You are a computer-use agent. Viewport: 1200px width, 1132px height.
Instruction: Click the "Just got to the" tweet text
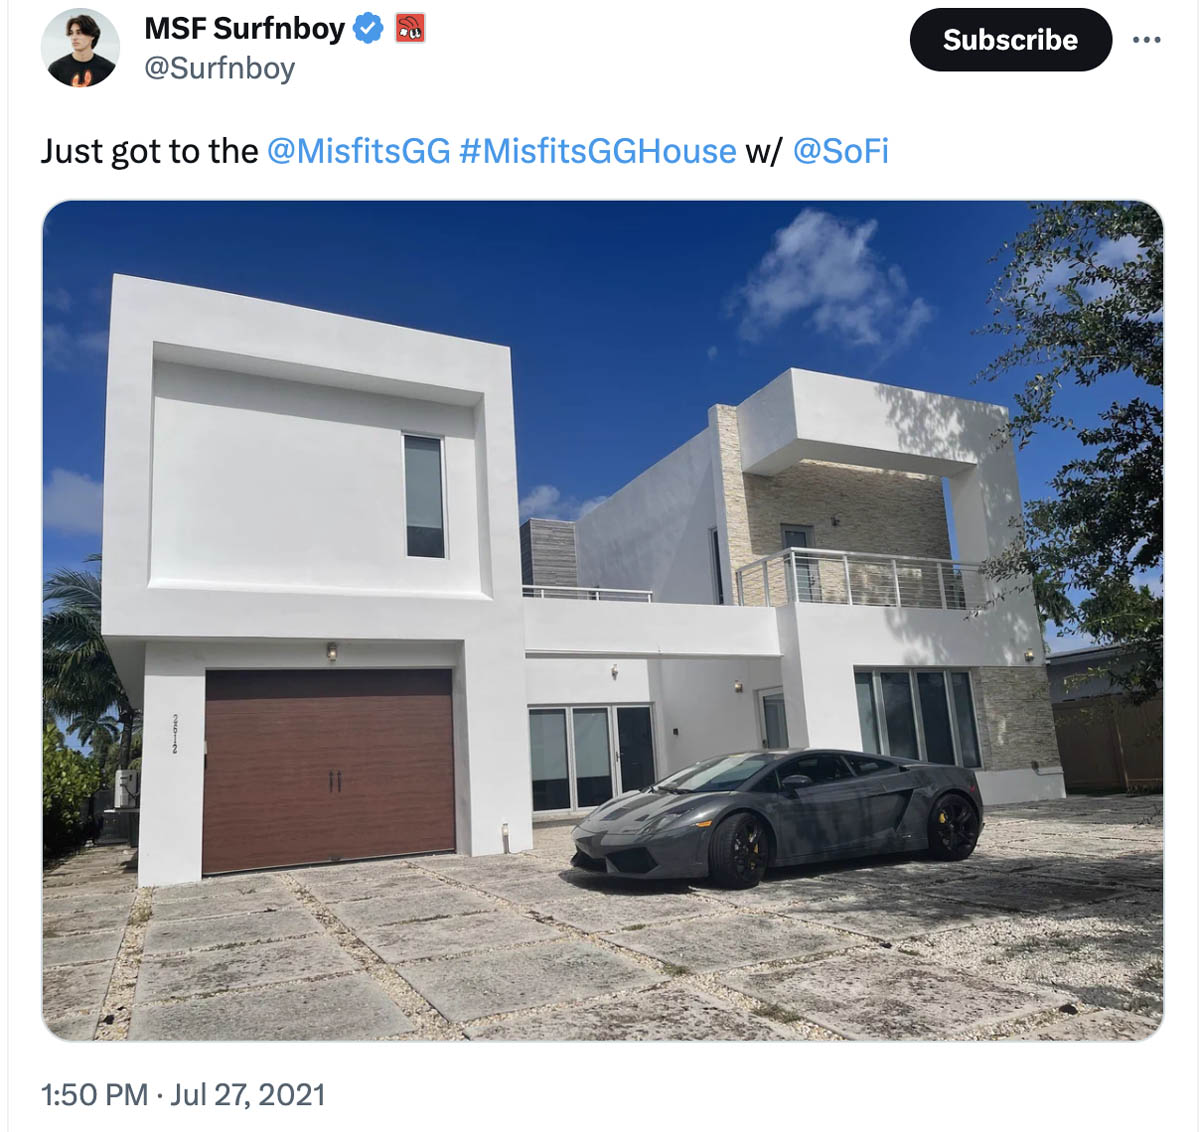tap(149, 151)
